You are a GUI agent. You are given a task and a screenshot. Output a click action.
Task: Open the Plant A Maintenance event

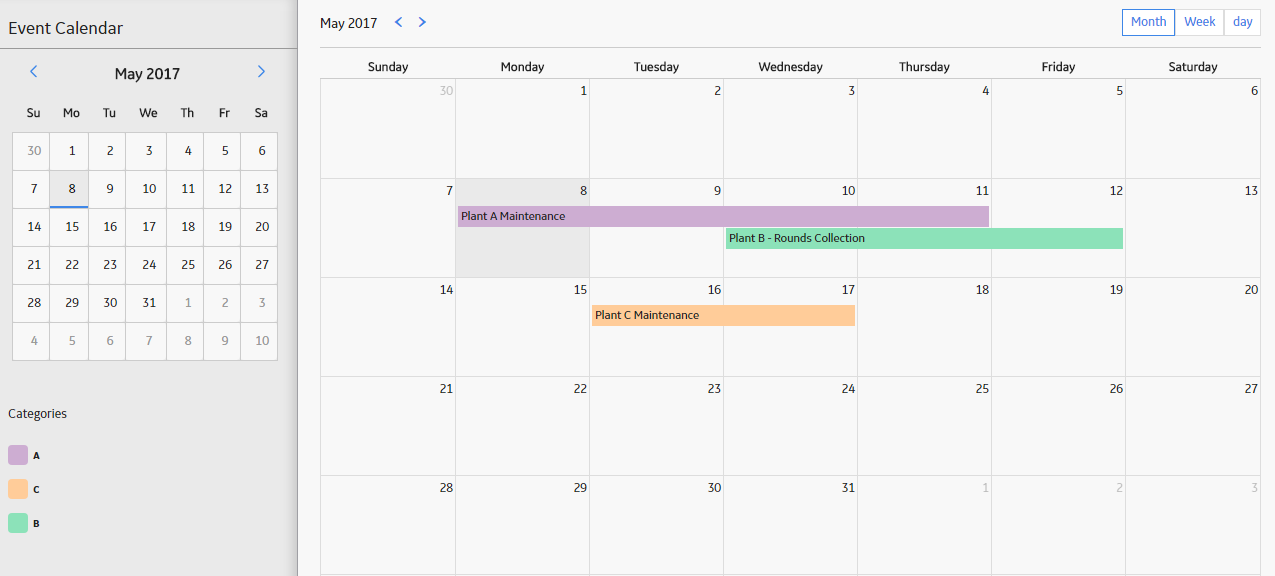coord(723,216)
